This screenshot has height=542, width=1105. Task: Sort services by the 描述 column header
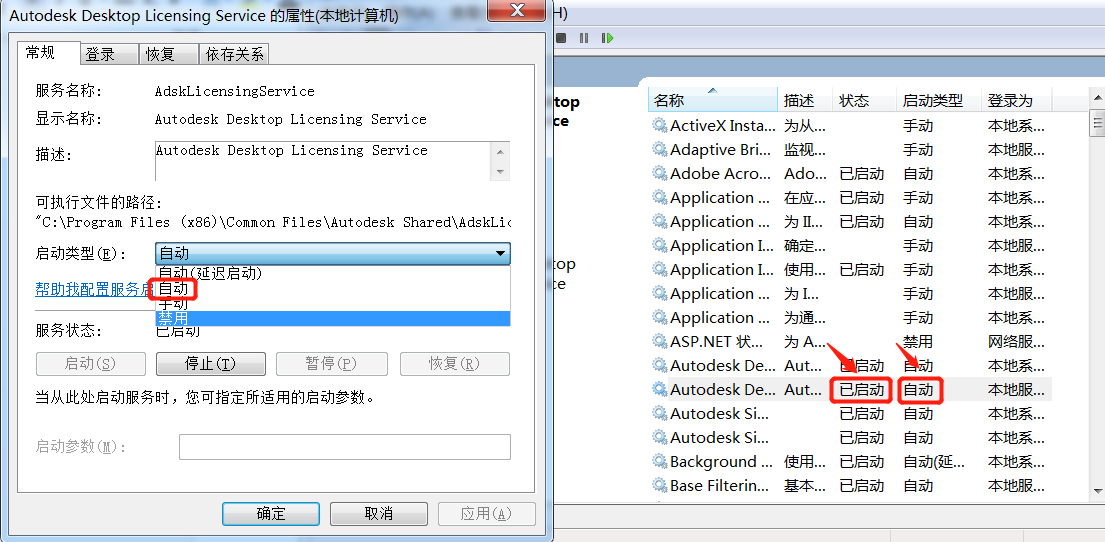point(805,101)
